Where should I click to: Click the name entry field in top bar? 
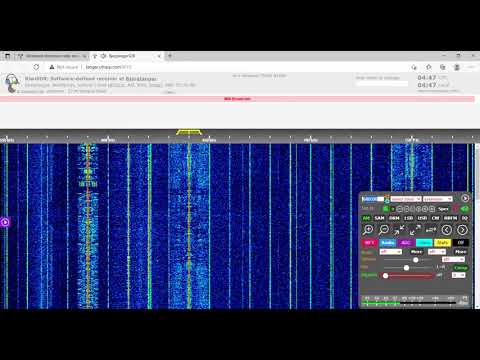click(x=382, y=84)
